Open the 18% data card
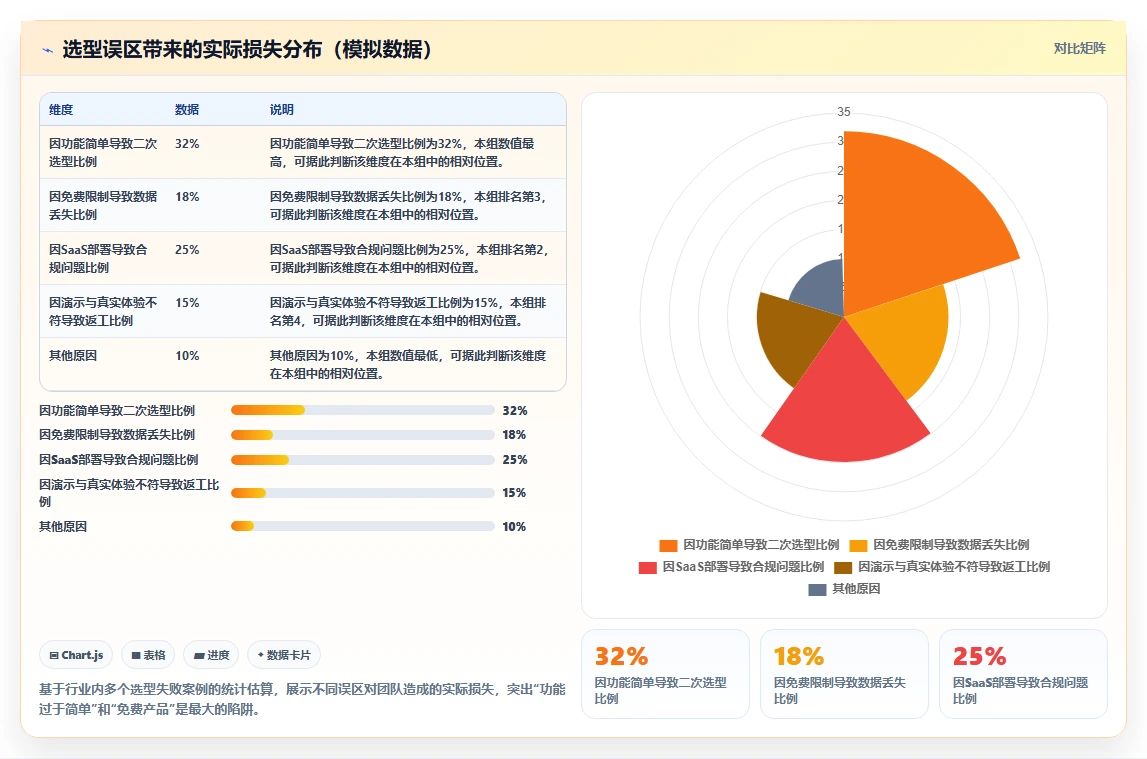 844,674
